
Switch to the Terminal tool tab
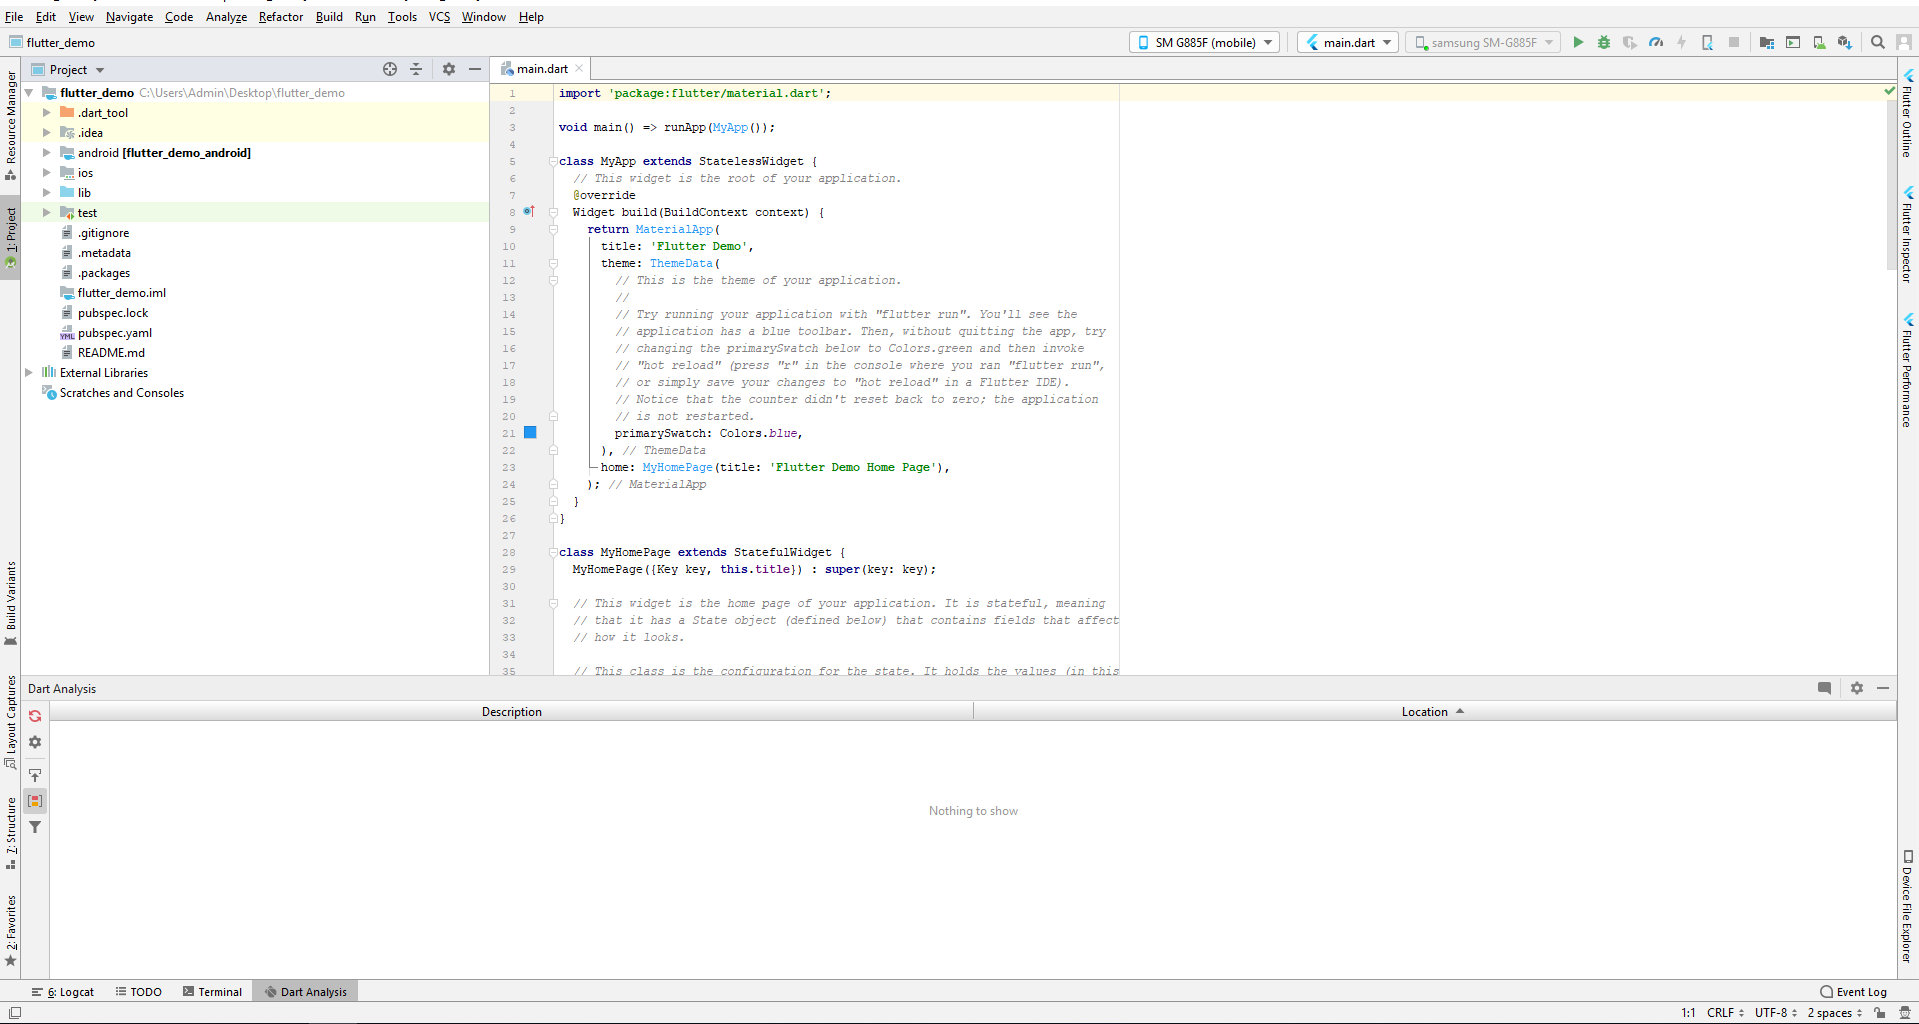pyautogui.click(x=212, y=992)
